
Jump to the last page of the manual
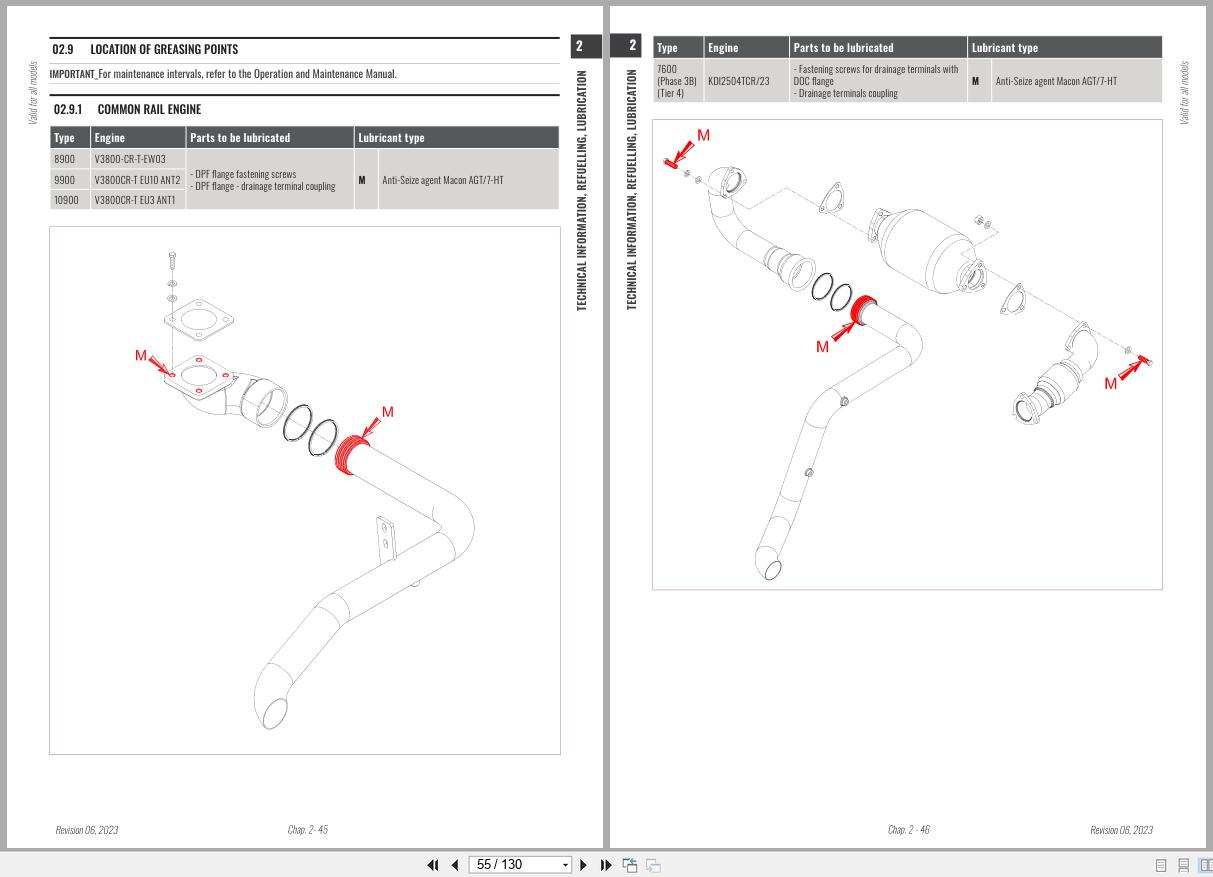pyautogui.click(x=605, y=864)
